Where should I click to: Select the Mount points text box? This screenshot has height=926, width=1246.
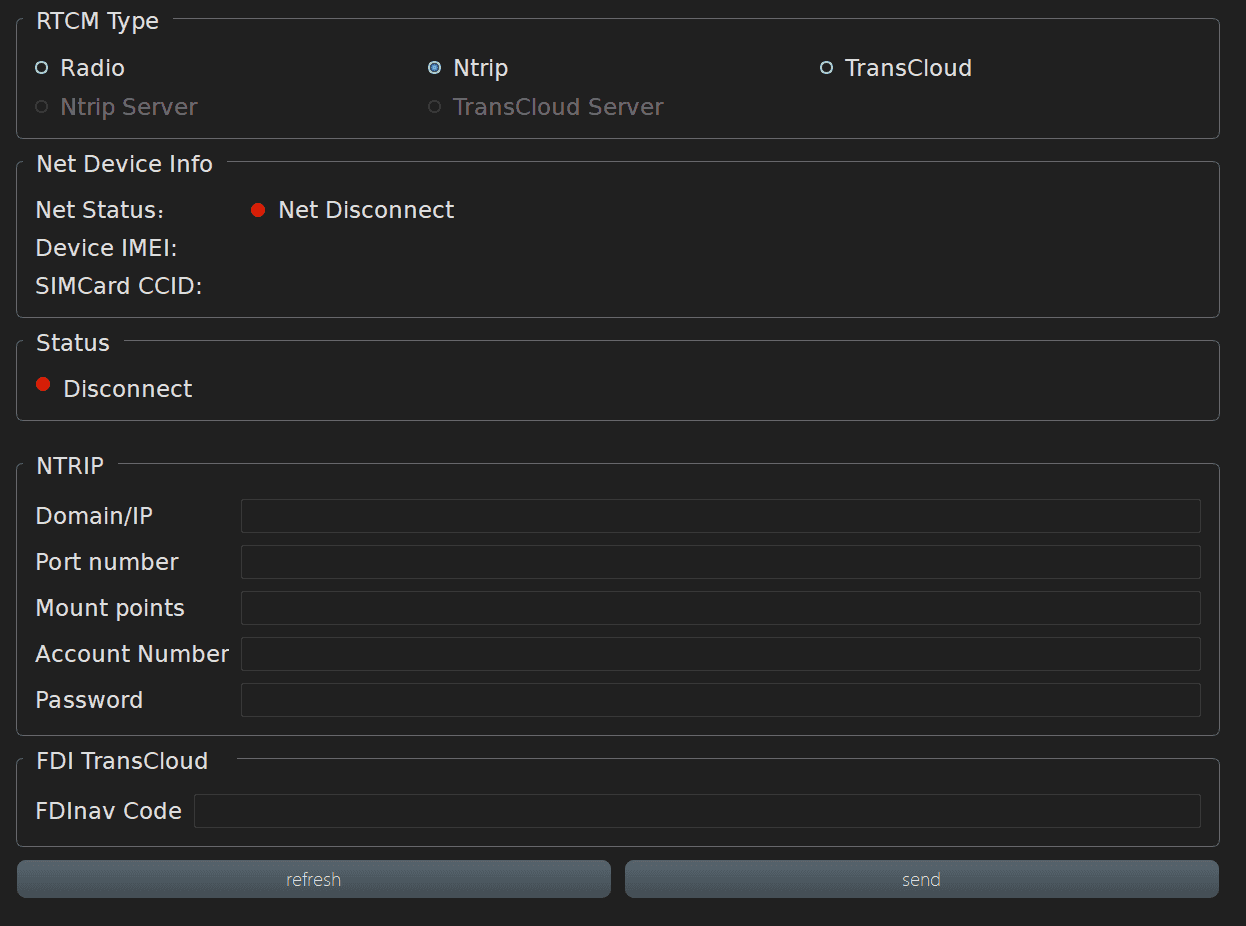point(720,608)
